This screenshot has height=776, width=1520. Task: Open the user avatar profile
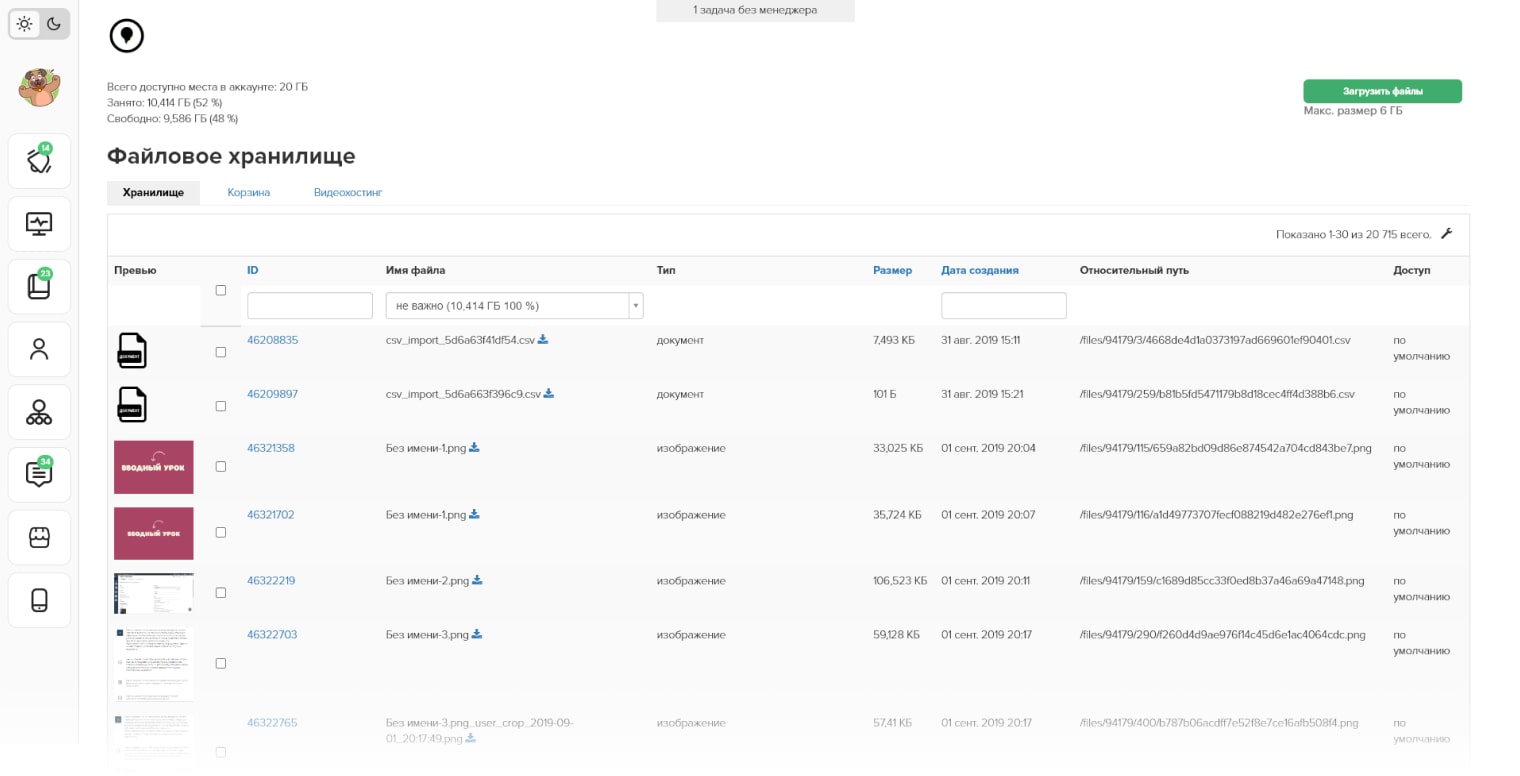click(39, 88)
